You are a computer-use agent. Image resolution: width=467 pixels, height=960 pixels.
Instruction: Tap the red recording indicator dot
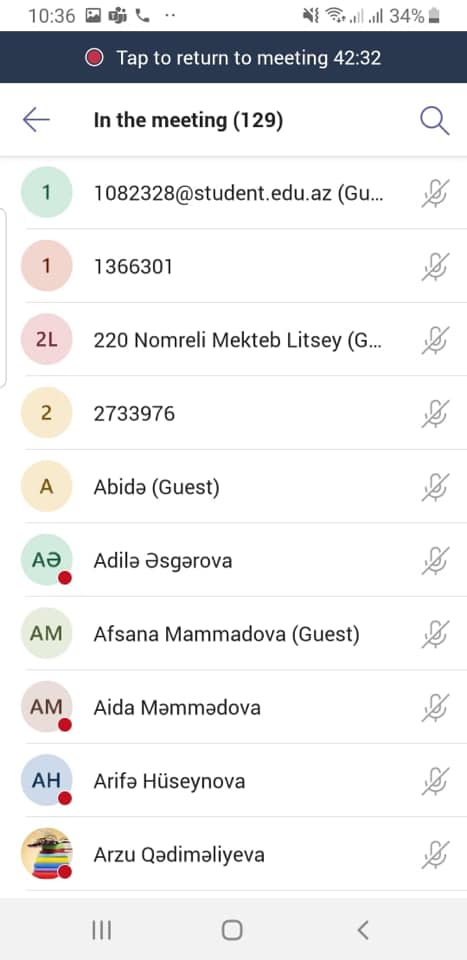click(x=94, y=58)
